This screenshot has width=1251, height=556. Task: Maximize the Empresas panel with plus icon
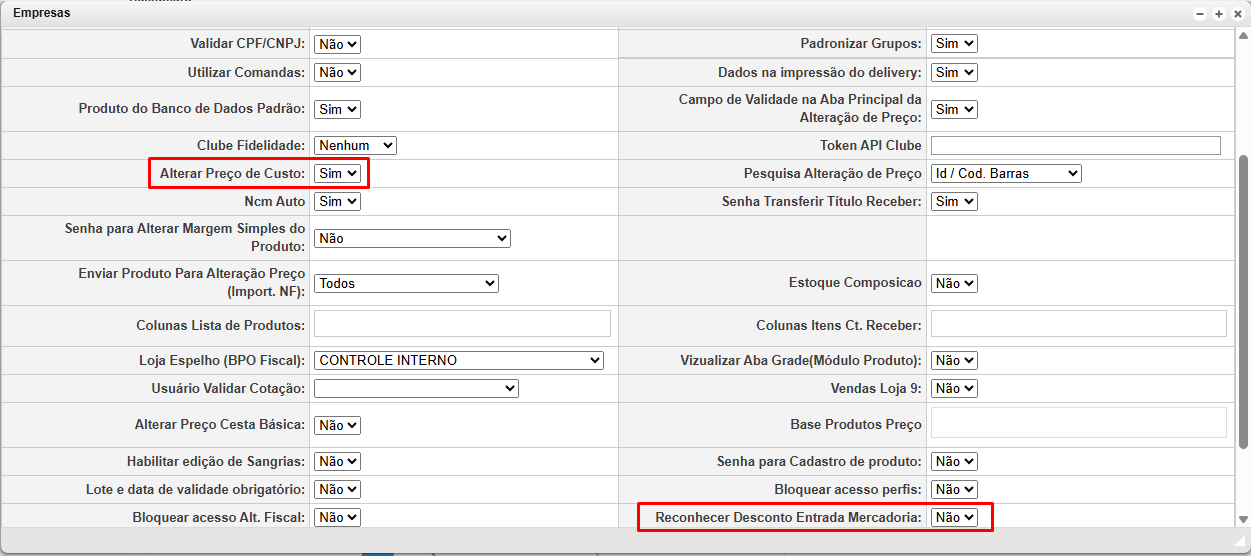click(x=1218, y=14)
